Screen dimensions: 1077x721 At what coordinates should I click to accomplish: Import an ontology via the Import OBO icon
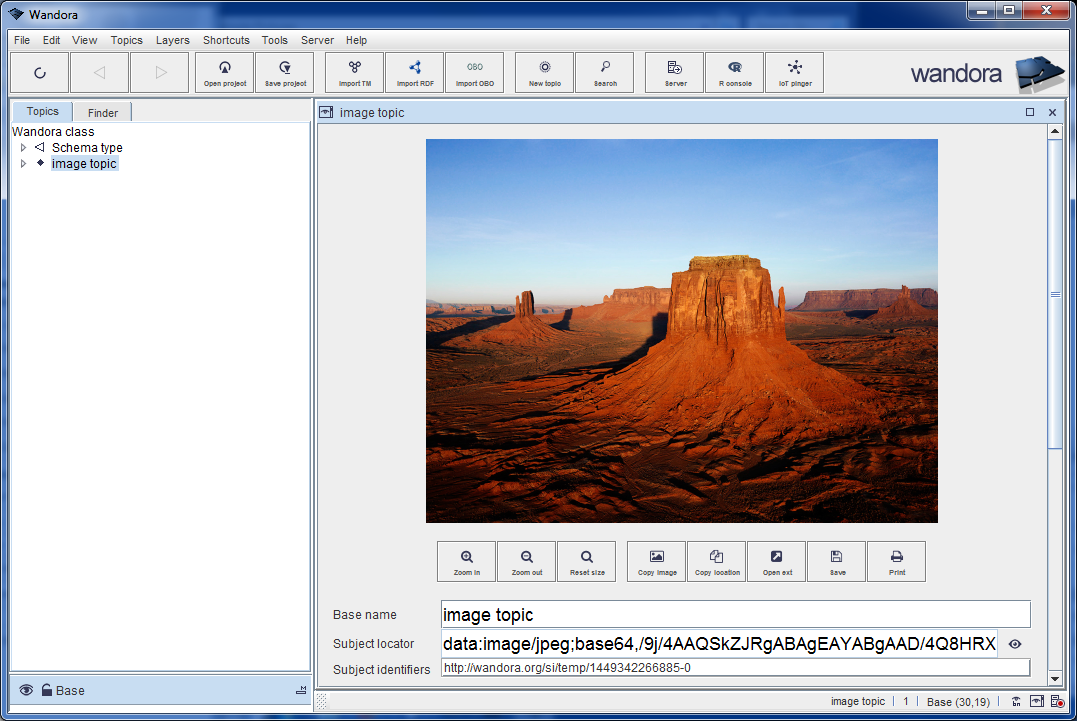(x=474, y=72)
